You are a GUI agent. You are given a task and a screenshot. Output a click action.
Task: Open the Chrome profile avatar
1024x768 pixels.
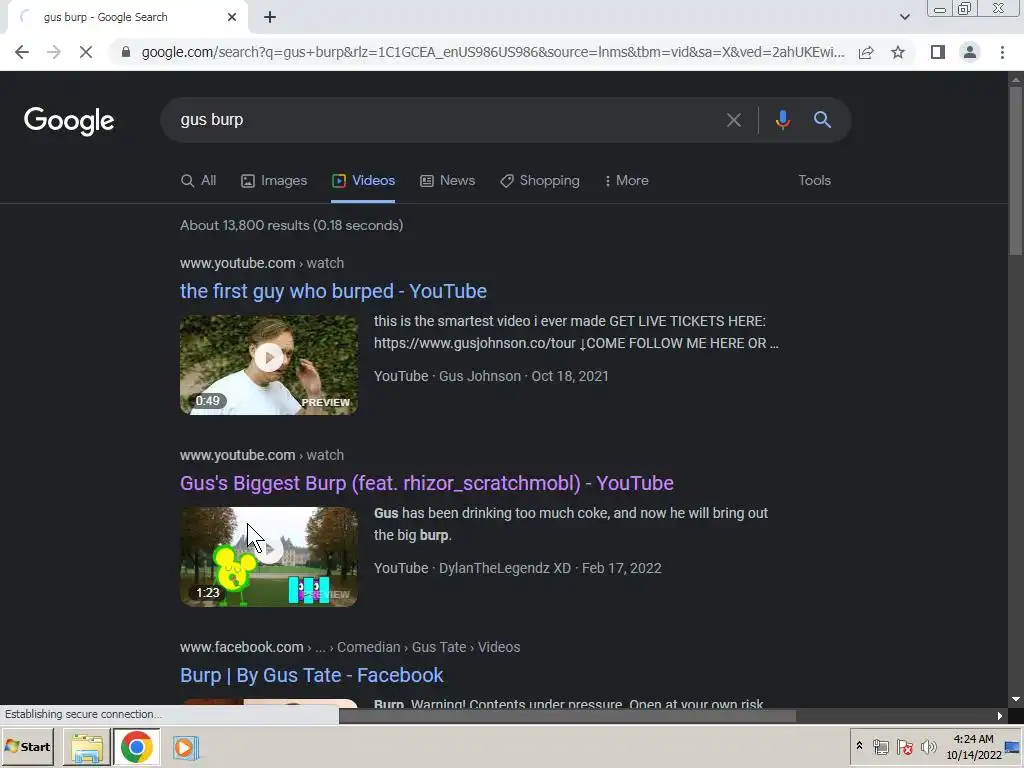[970, 52]
